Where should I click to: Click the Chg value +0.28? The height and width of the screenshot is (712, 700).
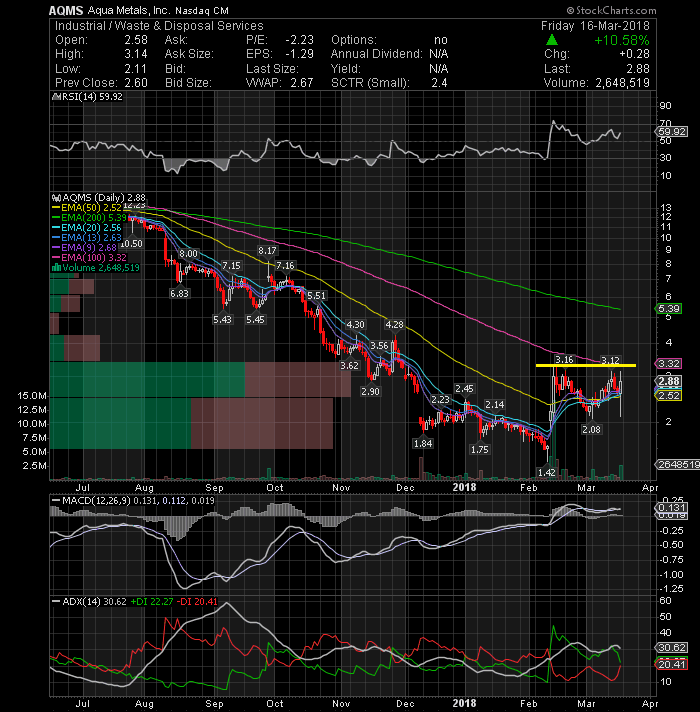(634, 54)
